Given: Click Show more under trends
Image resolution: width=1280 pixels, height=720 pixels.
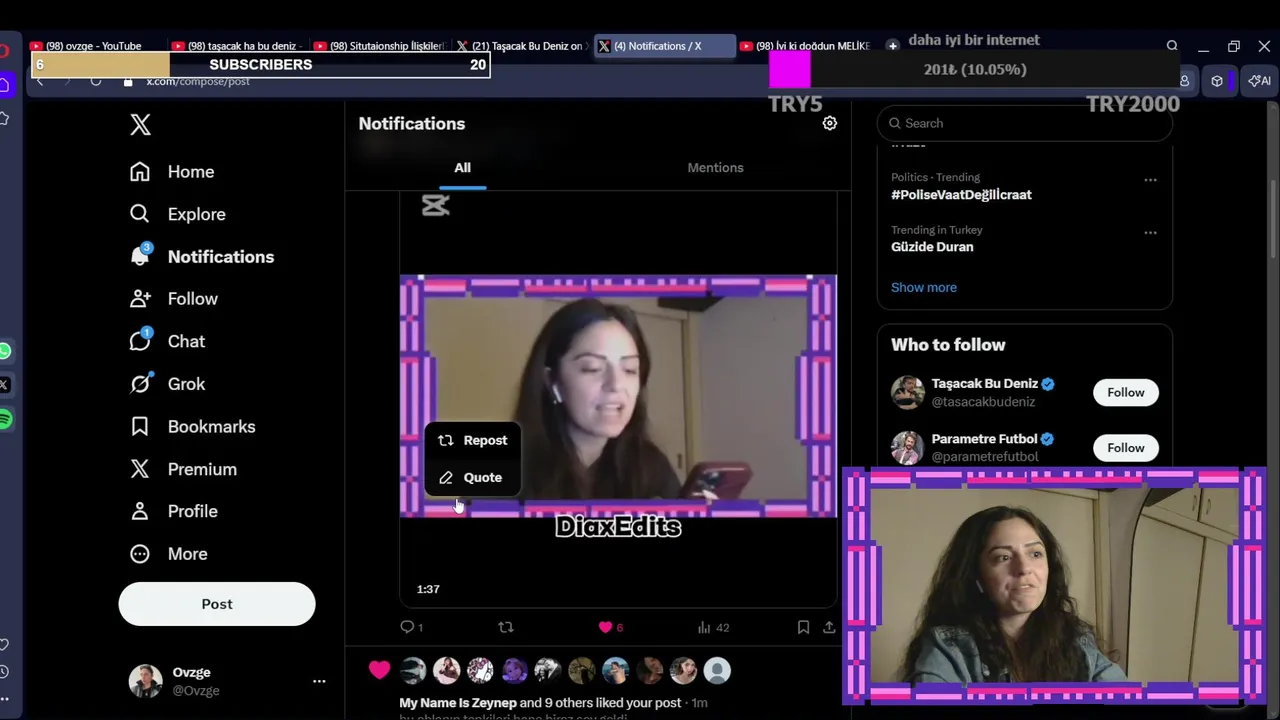Looking at the screenshot, I should coord(924,287).
